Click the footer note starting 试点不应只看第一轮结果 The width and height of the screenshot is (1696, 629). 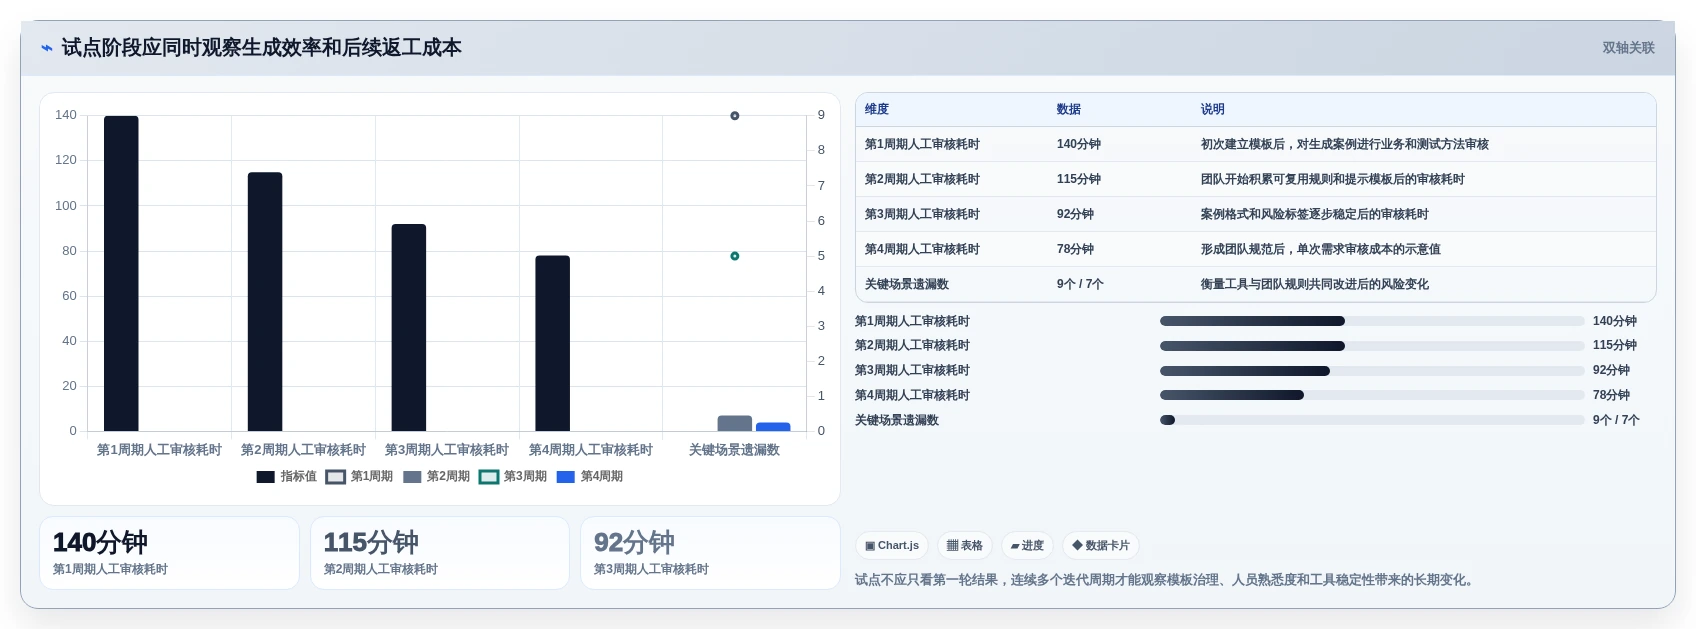click(x=1167, y=580)
